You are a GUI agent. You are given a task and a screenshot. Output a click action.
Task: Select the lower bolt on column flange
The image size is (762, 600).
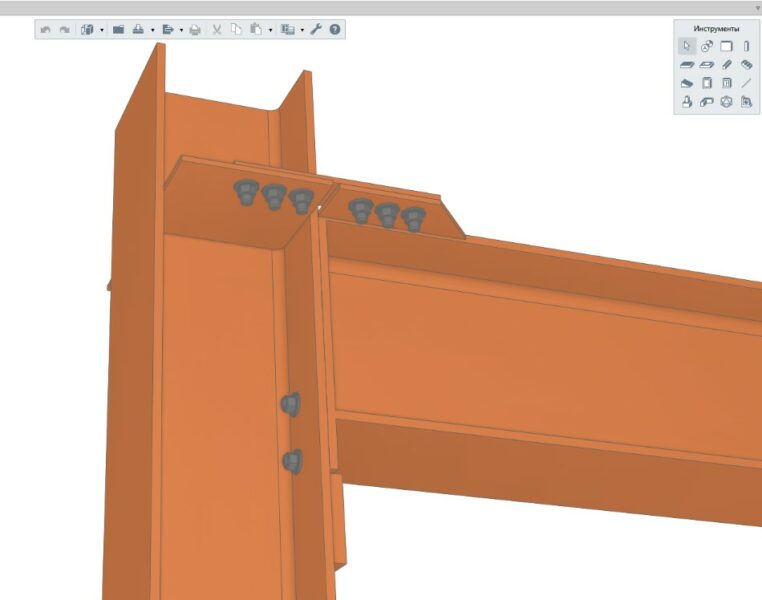coord(293,462)
